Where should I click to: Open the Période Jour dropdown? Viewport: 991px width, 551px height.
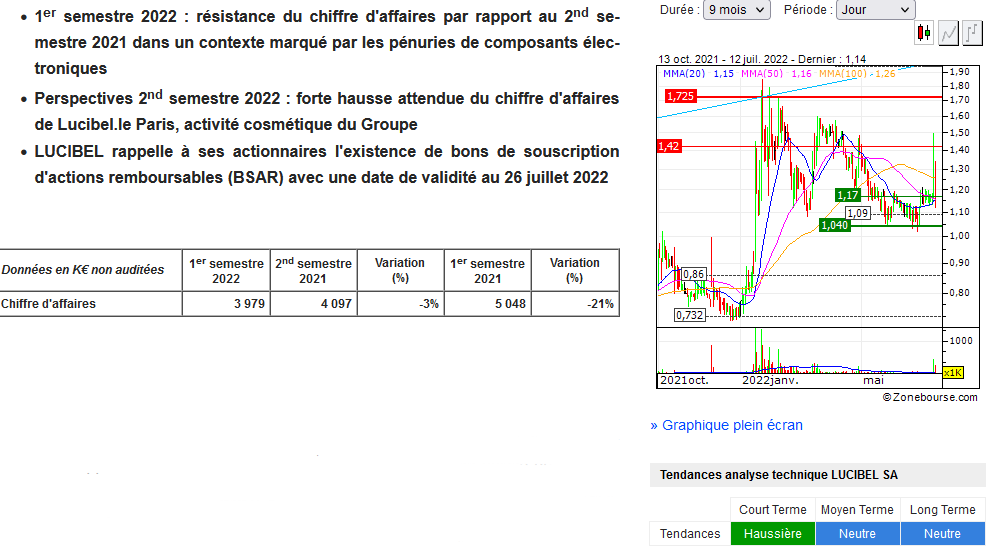(x=875, y=9)
